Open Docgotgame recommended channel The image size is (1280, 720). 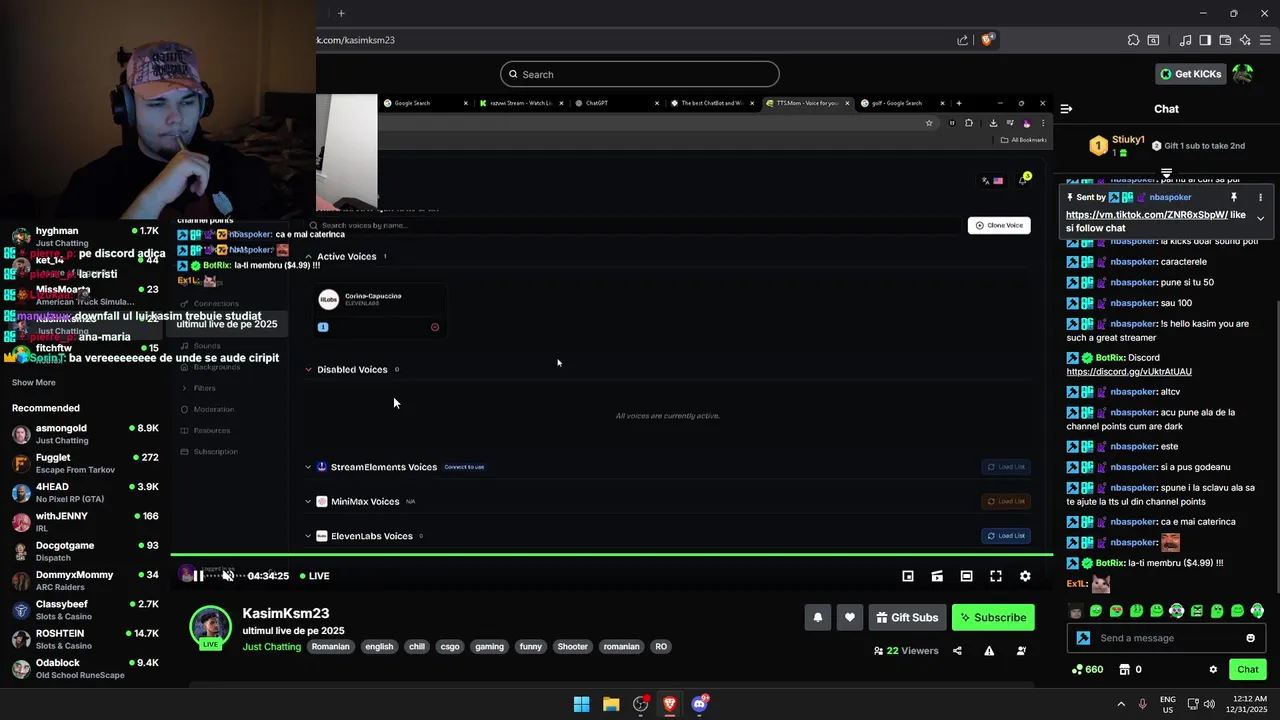pyautogui.click(x=85, y=551)
